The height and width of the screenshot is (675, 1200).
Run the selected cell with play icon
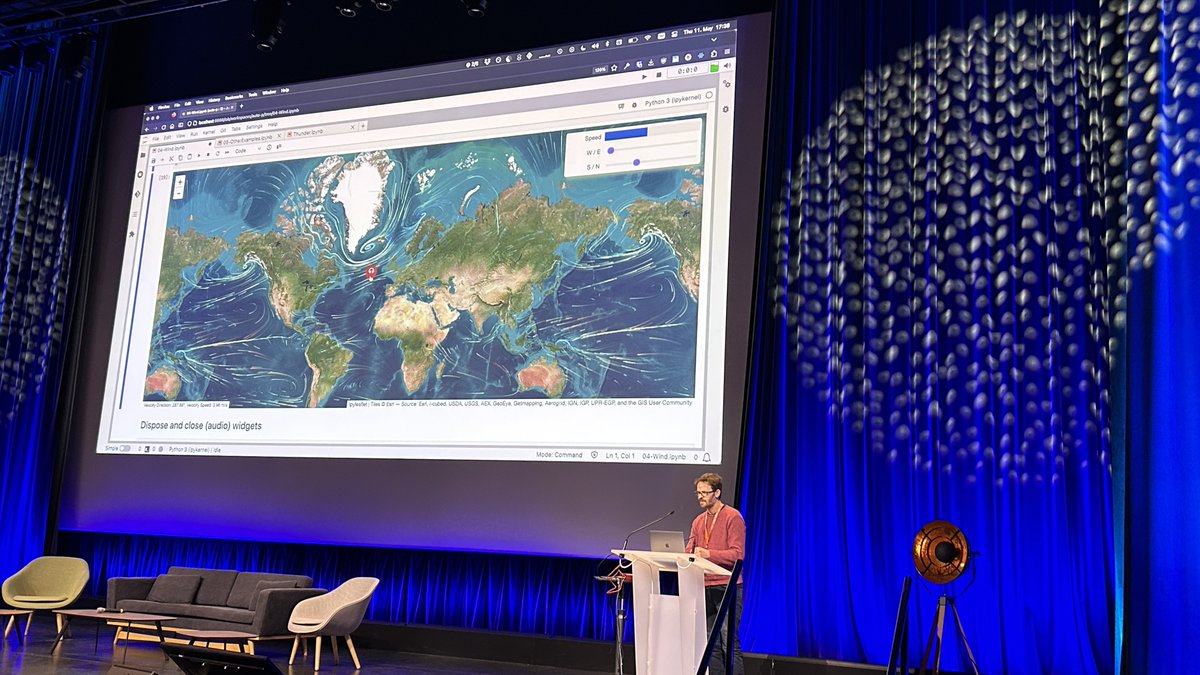coord(199,155)
